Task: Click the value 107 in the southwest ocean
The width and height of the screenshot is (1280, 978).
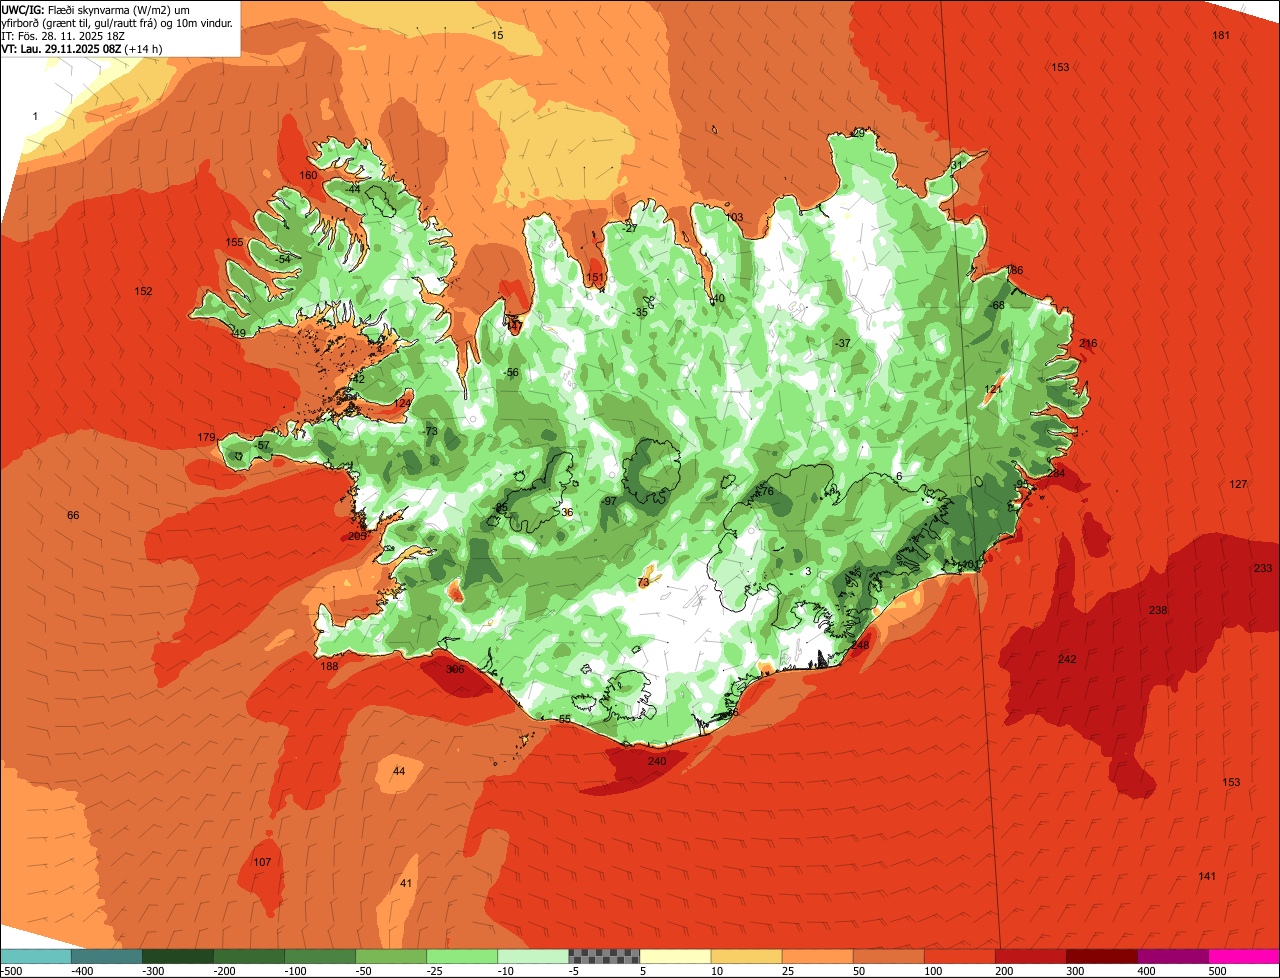Action: 262,862
